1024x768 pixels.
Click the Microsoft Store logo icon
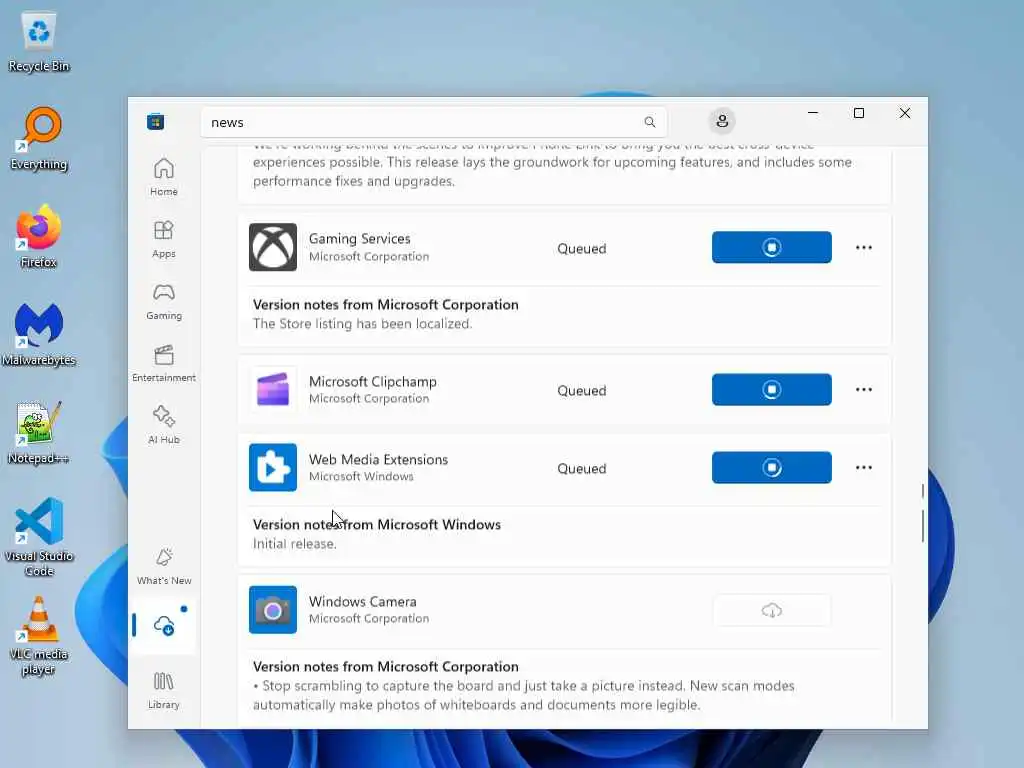click(x=155, y=121)
